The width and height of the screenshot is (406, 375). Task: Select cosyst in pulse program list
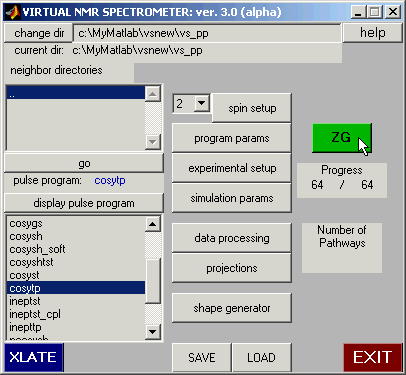pos(76,275)
